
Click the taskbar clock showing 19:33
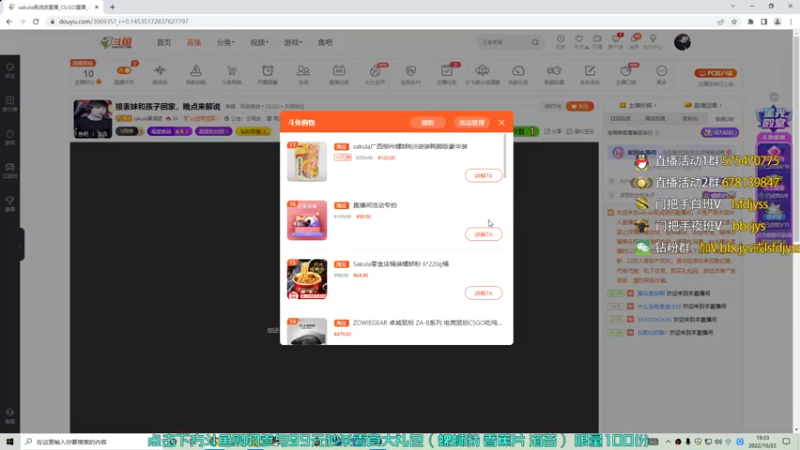click(762, 442)
